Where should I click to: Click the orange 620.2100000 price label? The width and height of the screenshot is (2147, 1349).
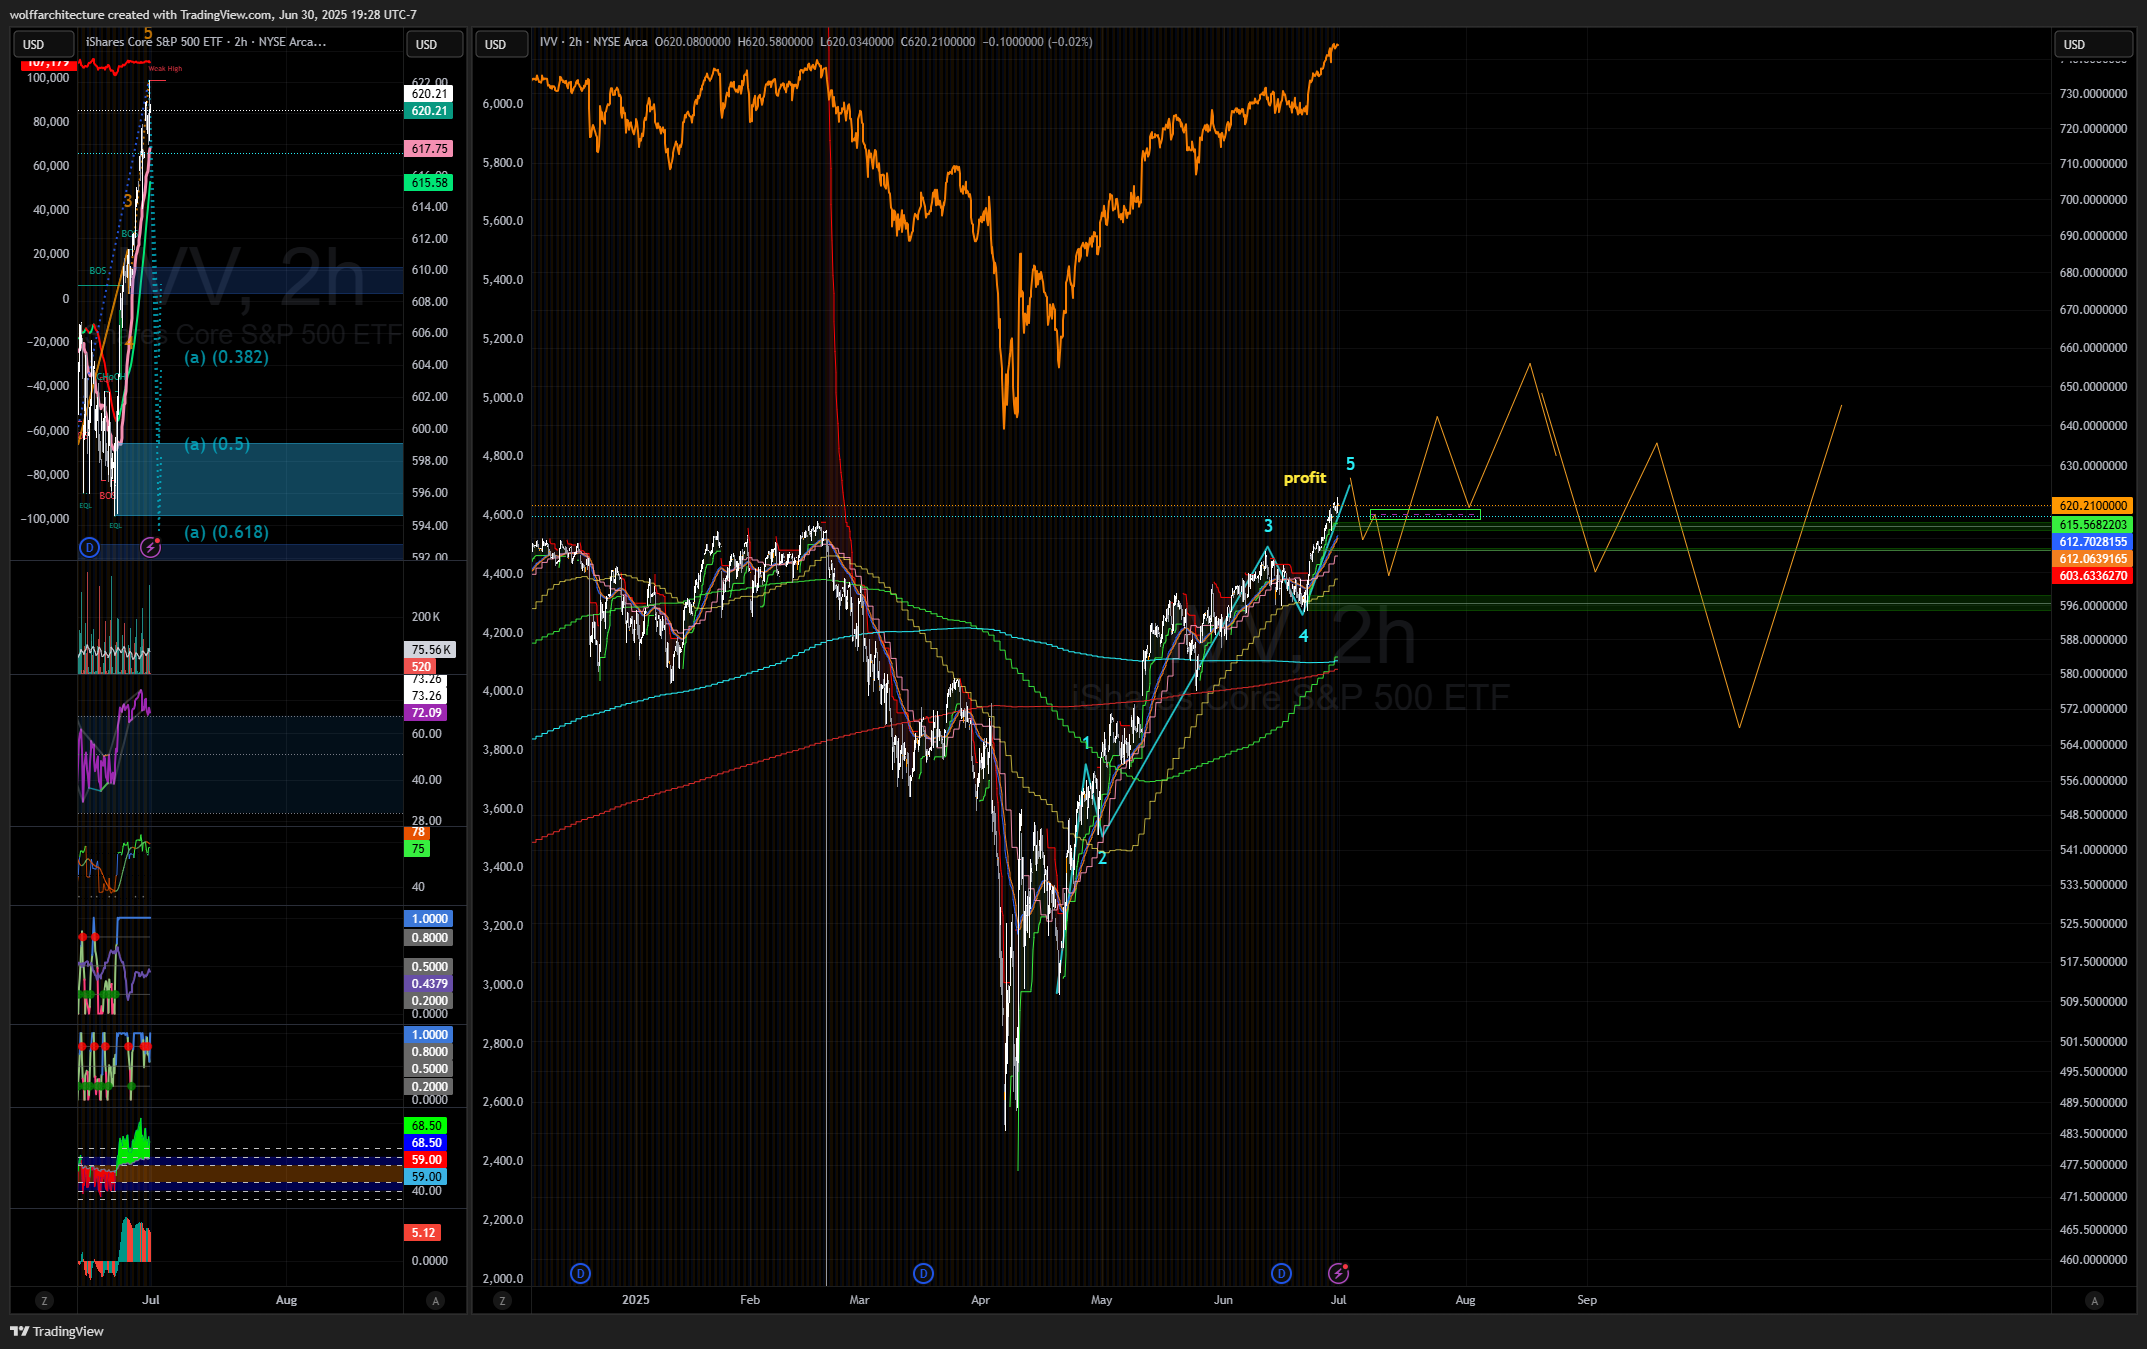coord(2093,506)
